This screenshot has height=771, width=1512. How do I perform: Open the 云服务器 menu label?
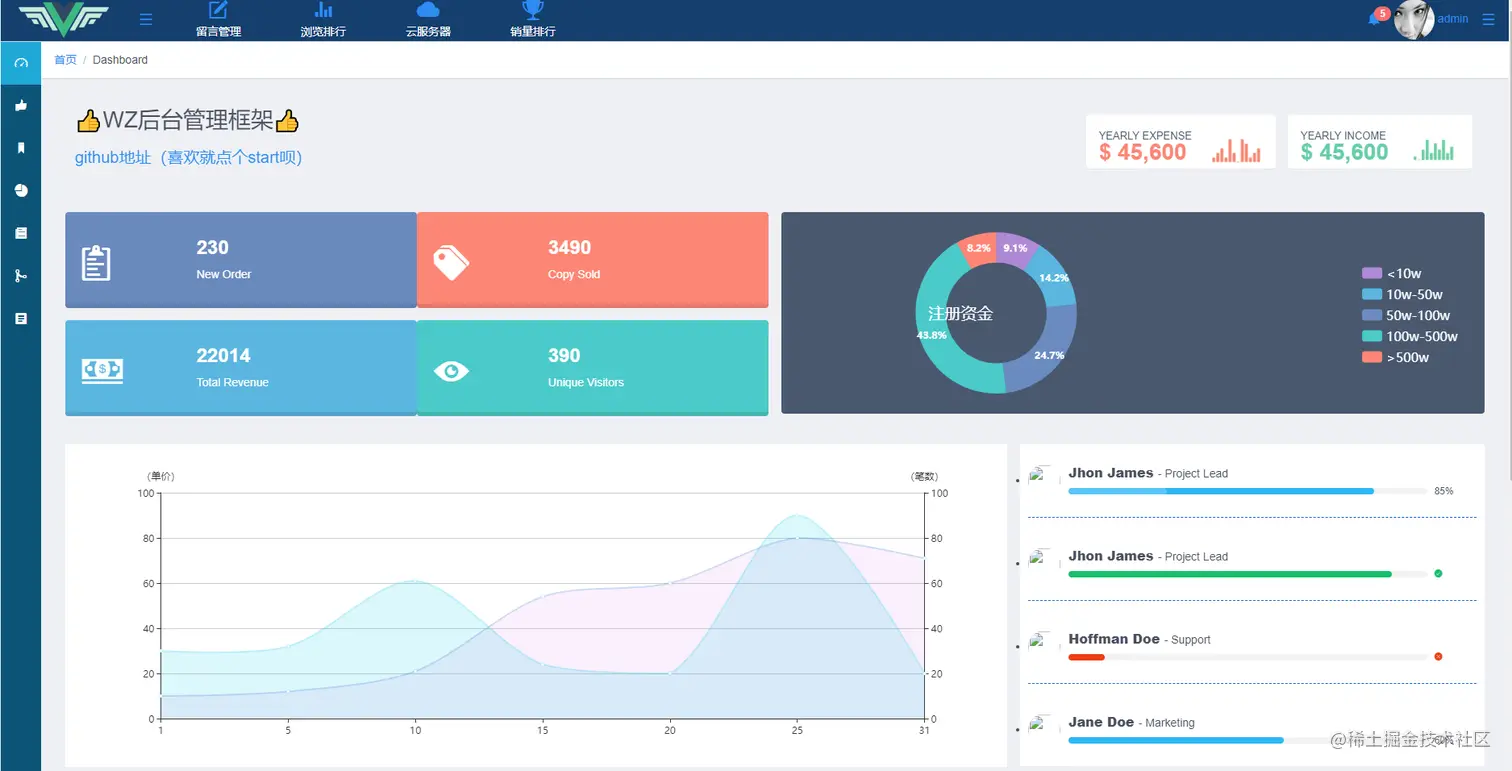pyautogui.click(x=428, y=31)
